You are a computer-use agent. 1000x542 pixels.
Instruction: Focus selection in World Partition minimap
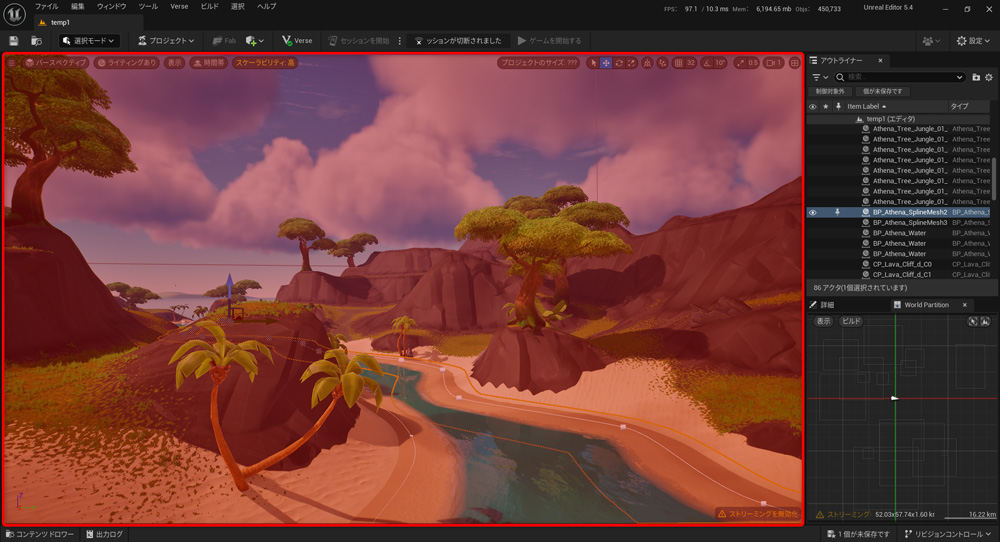pos(973,321)
